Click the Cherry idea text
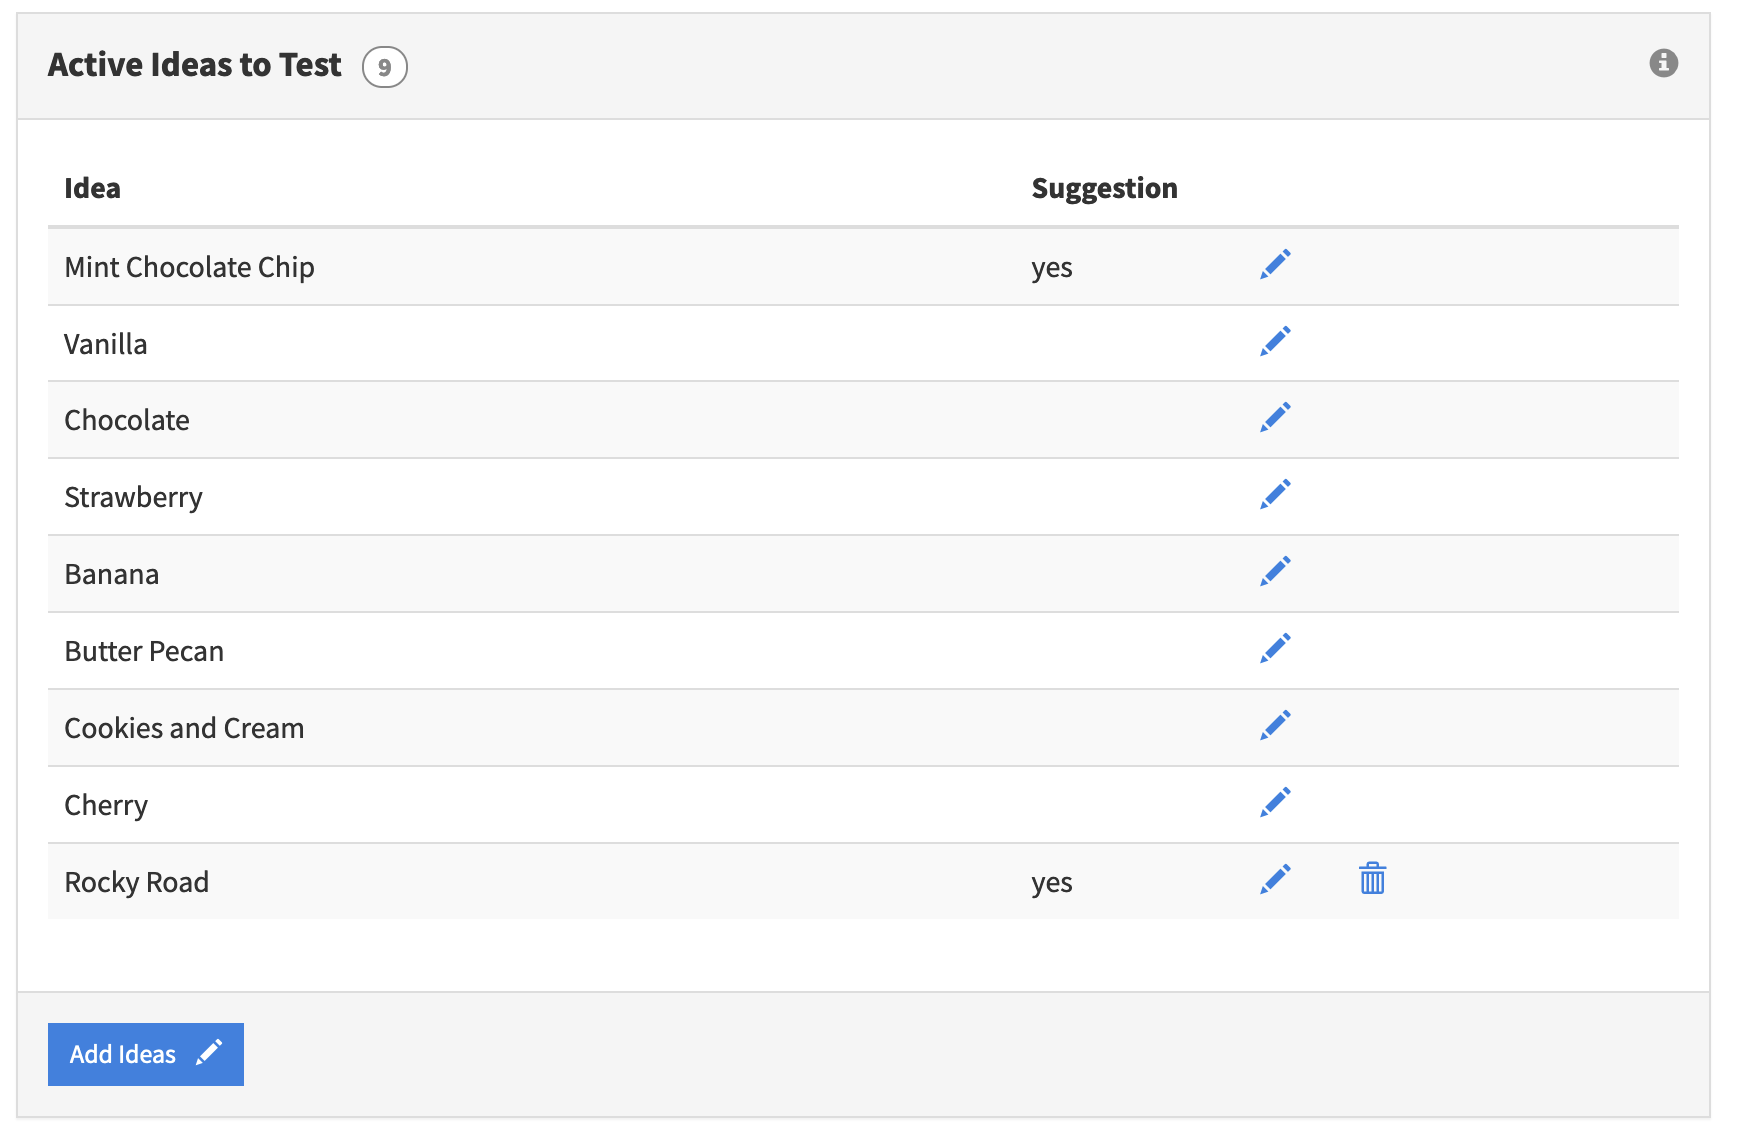This screenshot has width=1738, height=1140. [106, 806]
